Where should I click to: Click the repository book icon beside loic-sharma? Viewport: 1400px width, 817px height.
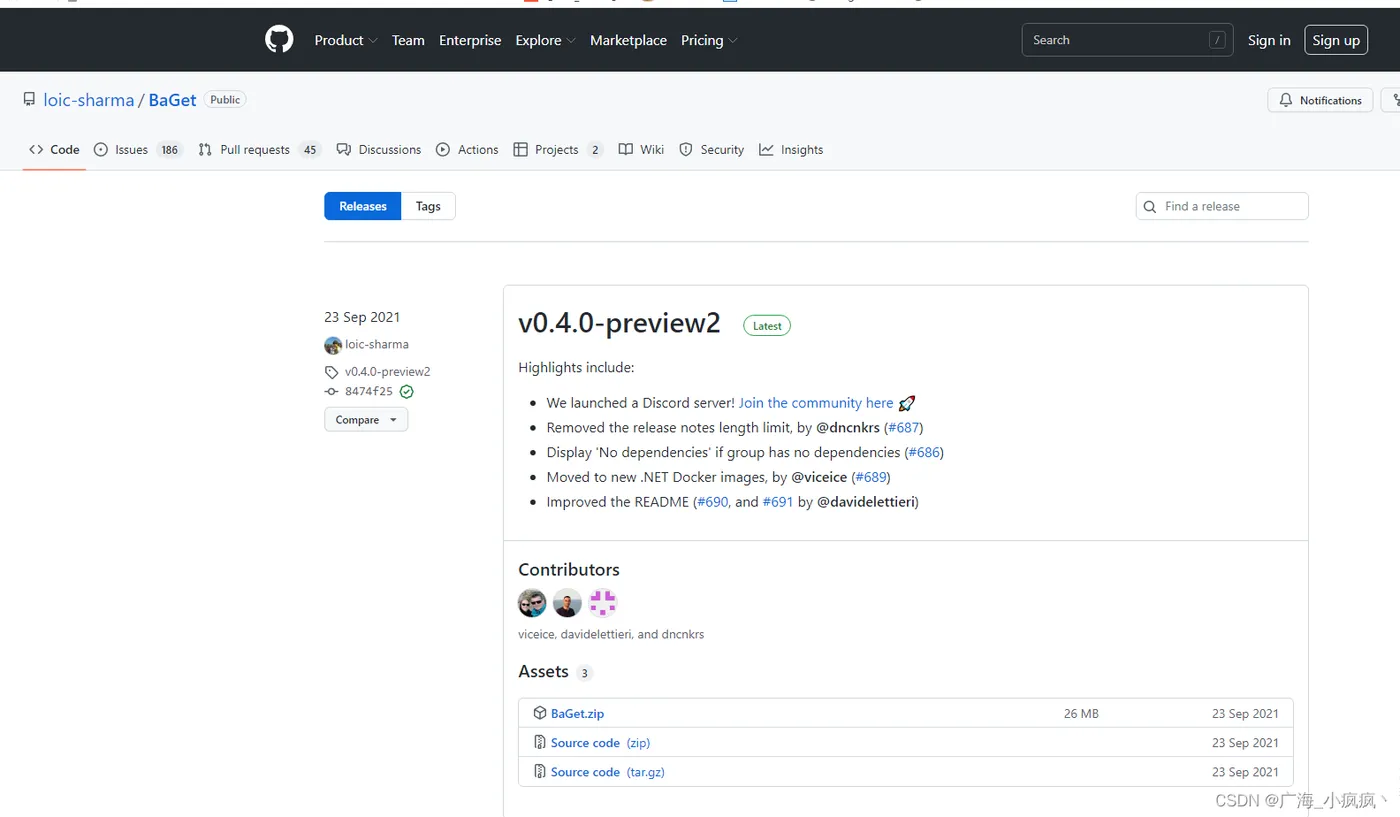coord(30,100)
